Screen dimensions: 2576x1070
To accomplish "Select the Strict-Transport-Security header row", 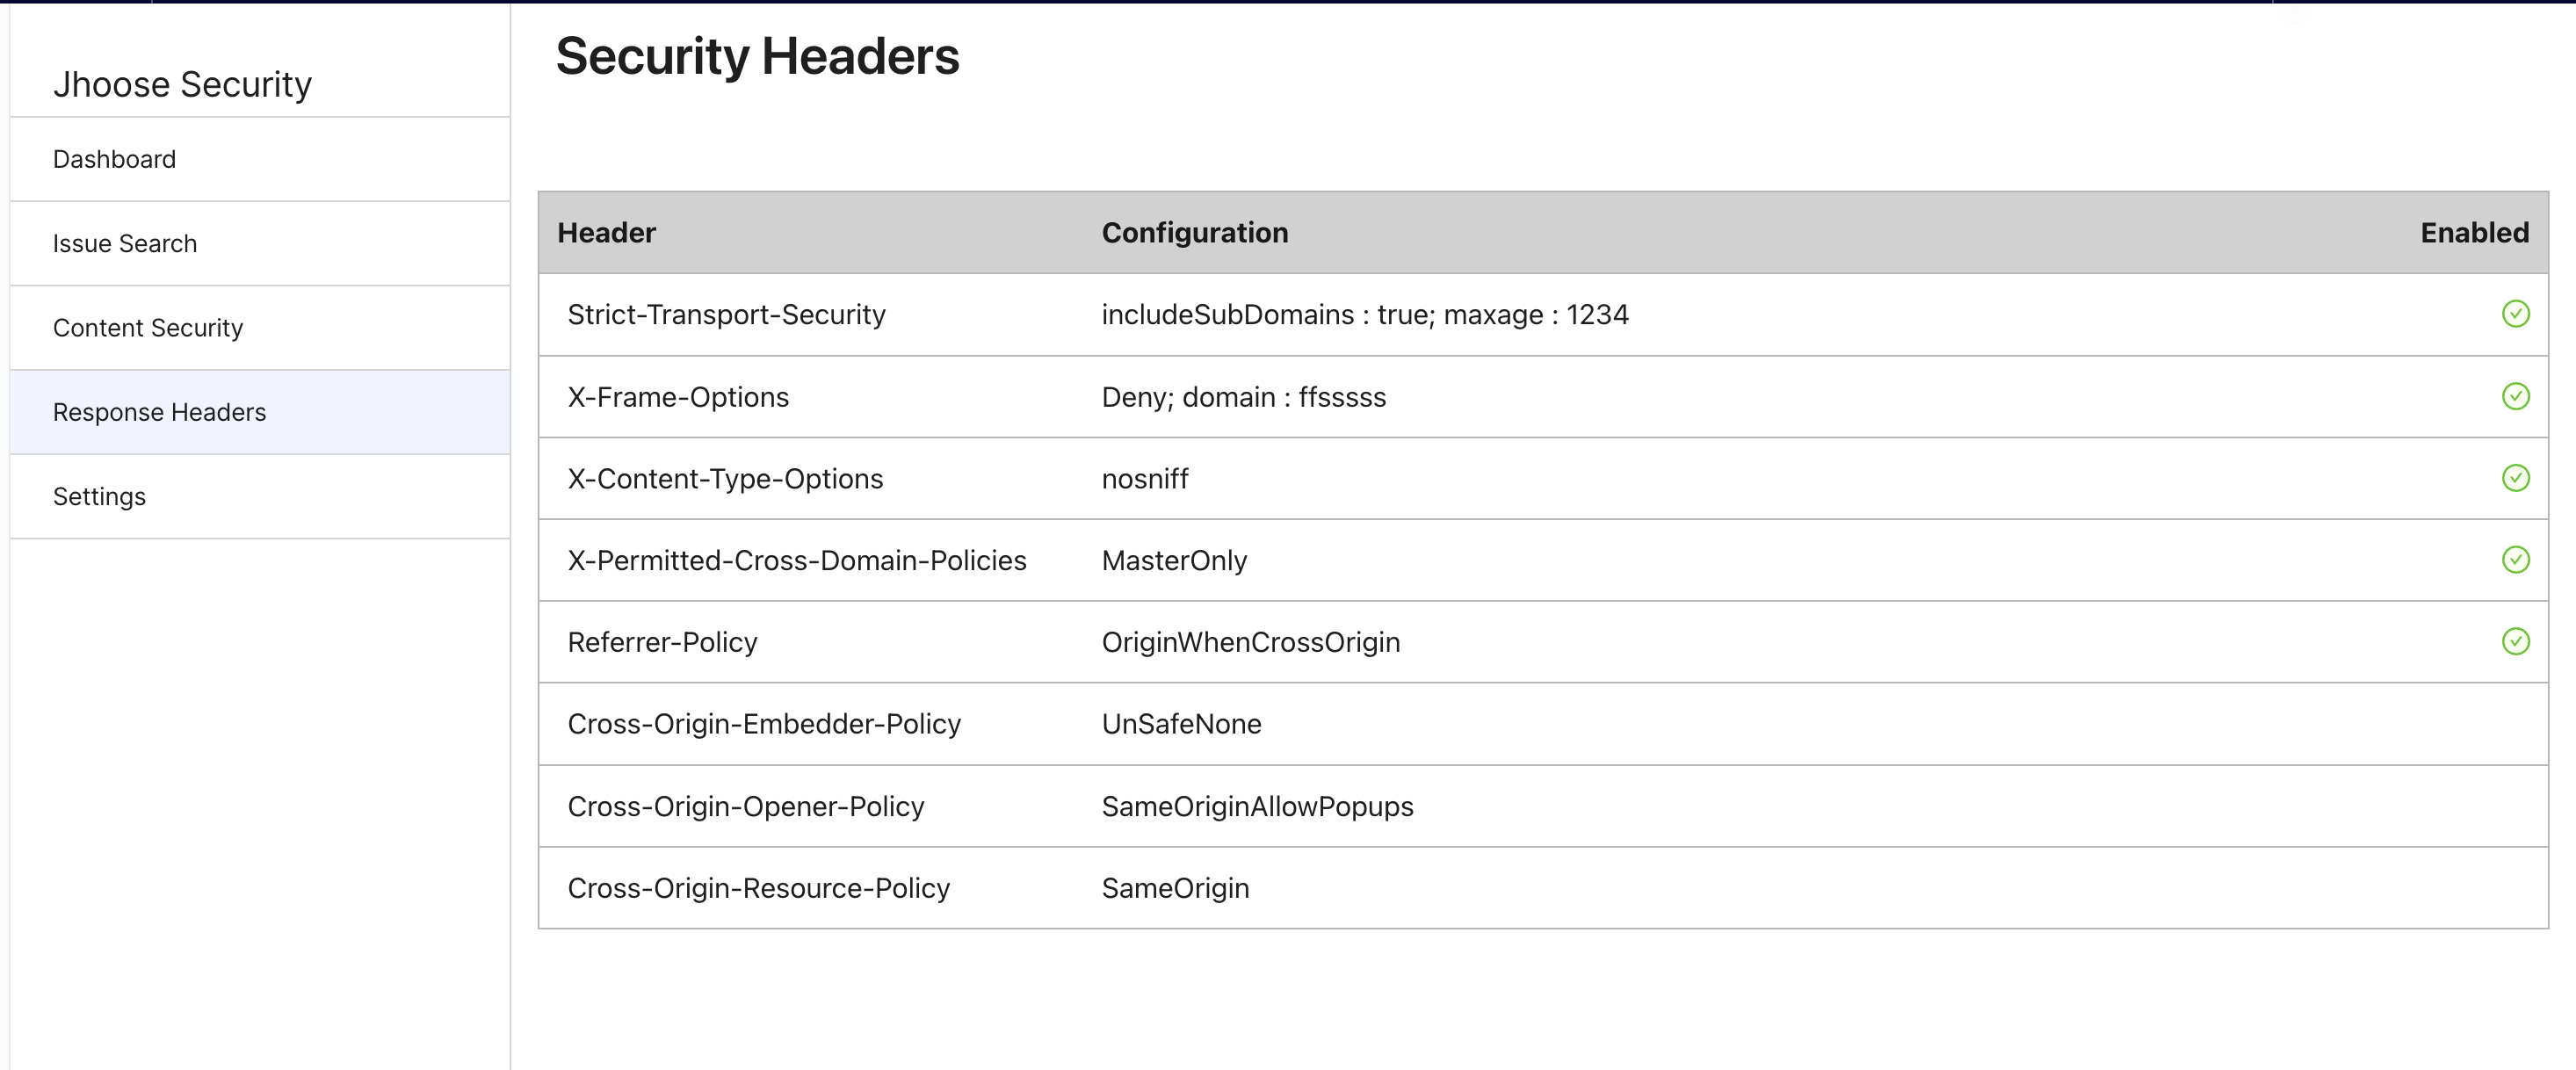I will pos(726,314).
